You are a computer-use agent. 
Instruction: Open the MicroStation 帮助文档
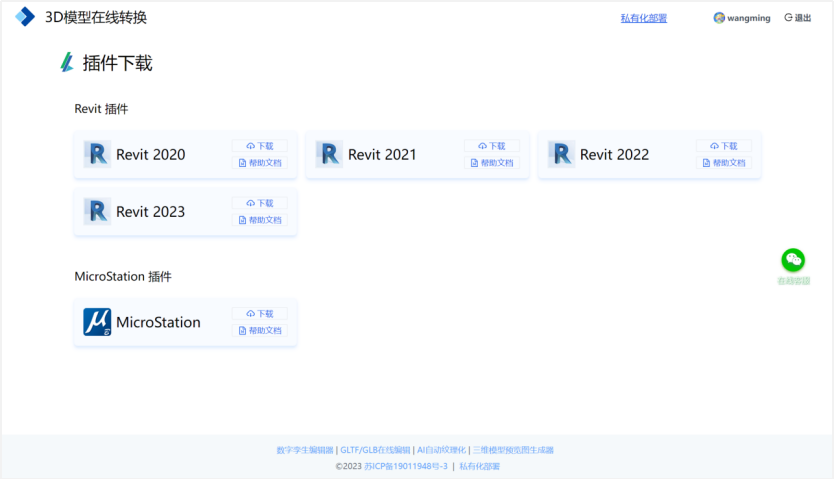pos(260,331)
